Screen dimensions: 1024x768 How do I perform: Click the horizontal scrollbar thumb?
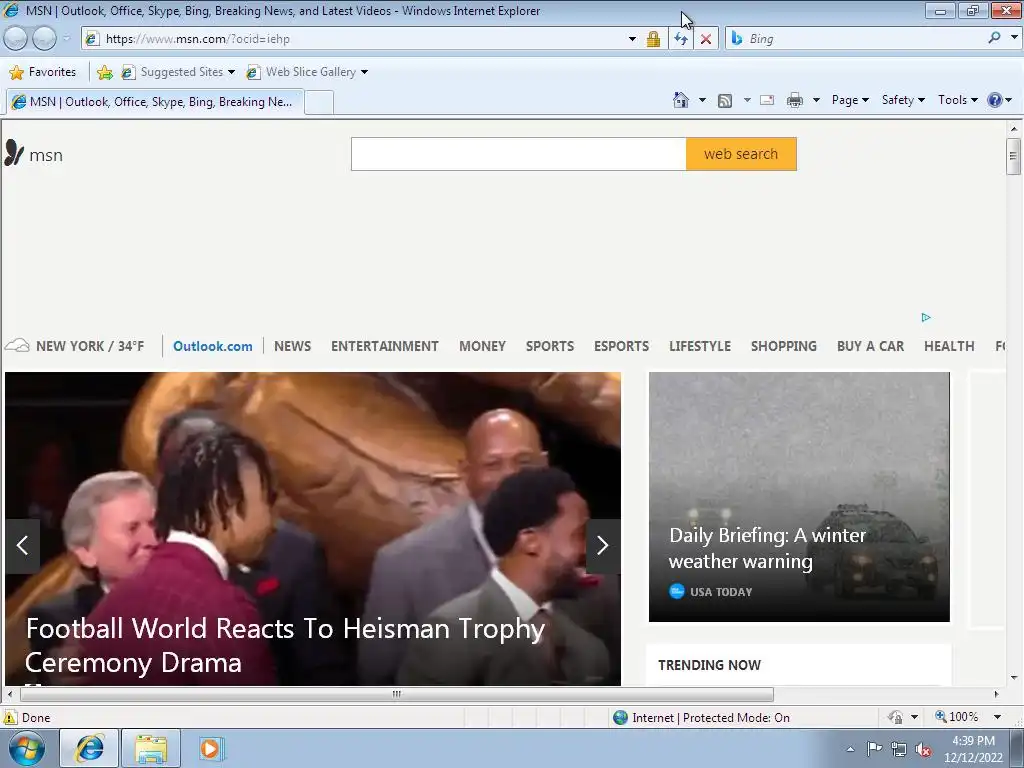pos(396,694)
